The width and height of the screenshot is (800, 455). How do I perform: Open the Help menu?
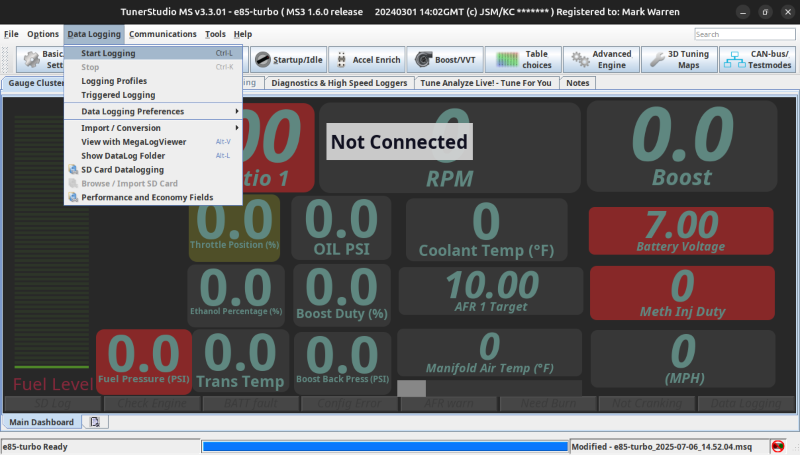point(243,34)
